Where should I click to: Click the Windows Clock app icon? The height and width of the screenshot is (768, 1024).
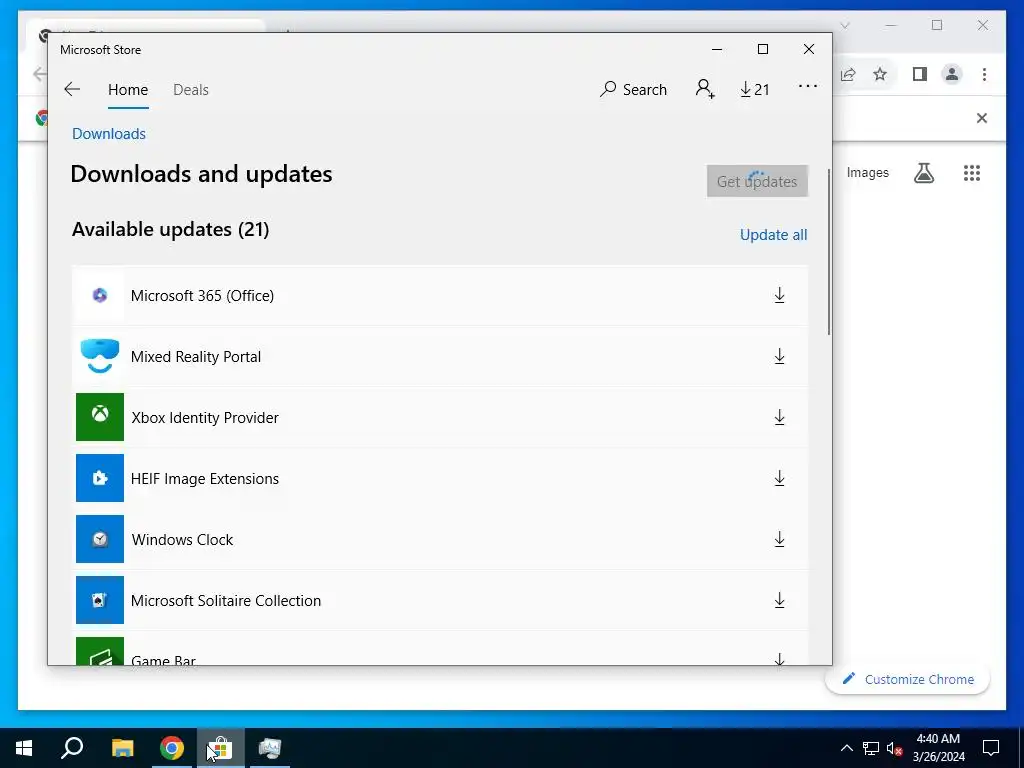pyautogui.click(x=100, y=539)
